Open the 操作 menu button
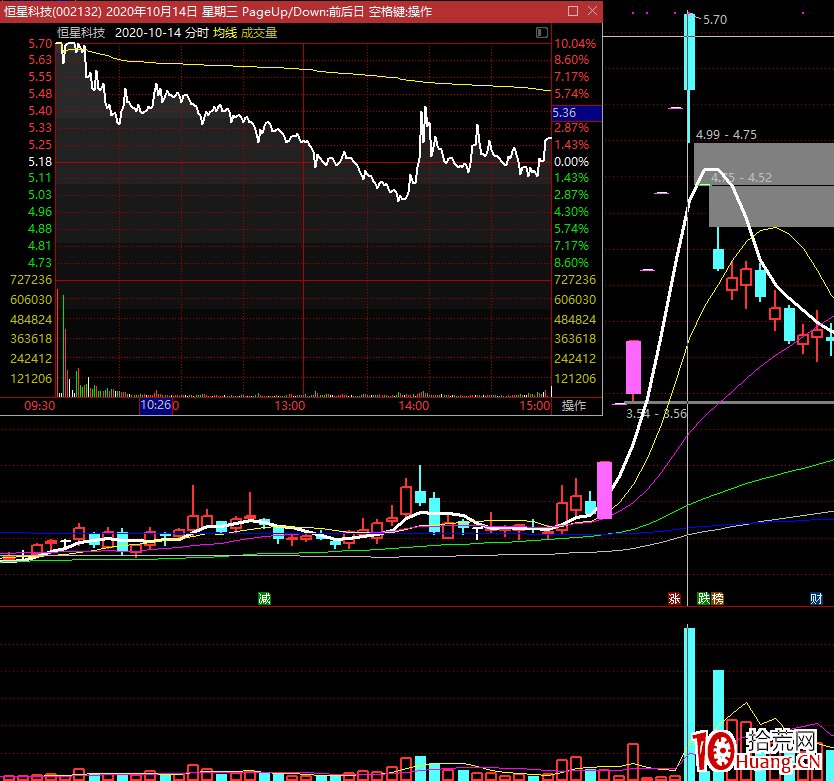Viewport: 834px width, 781px height. [574, 406]
